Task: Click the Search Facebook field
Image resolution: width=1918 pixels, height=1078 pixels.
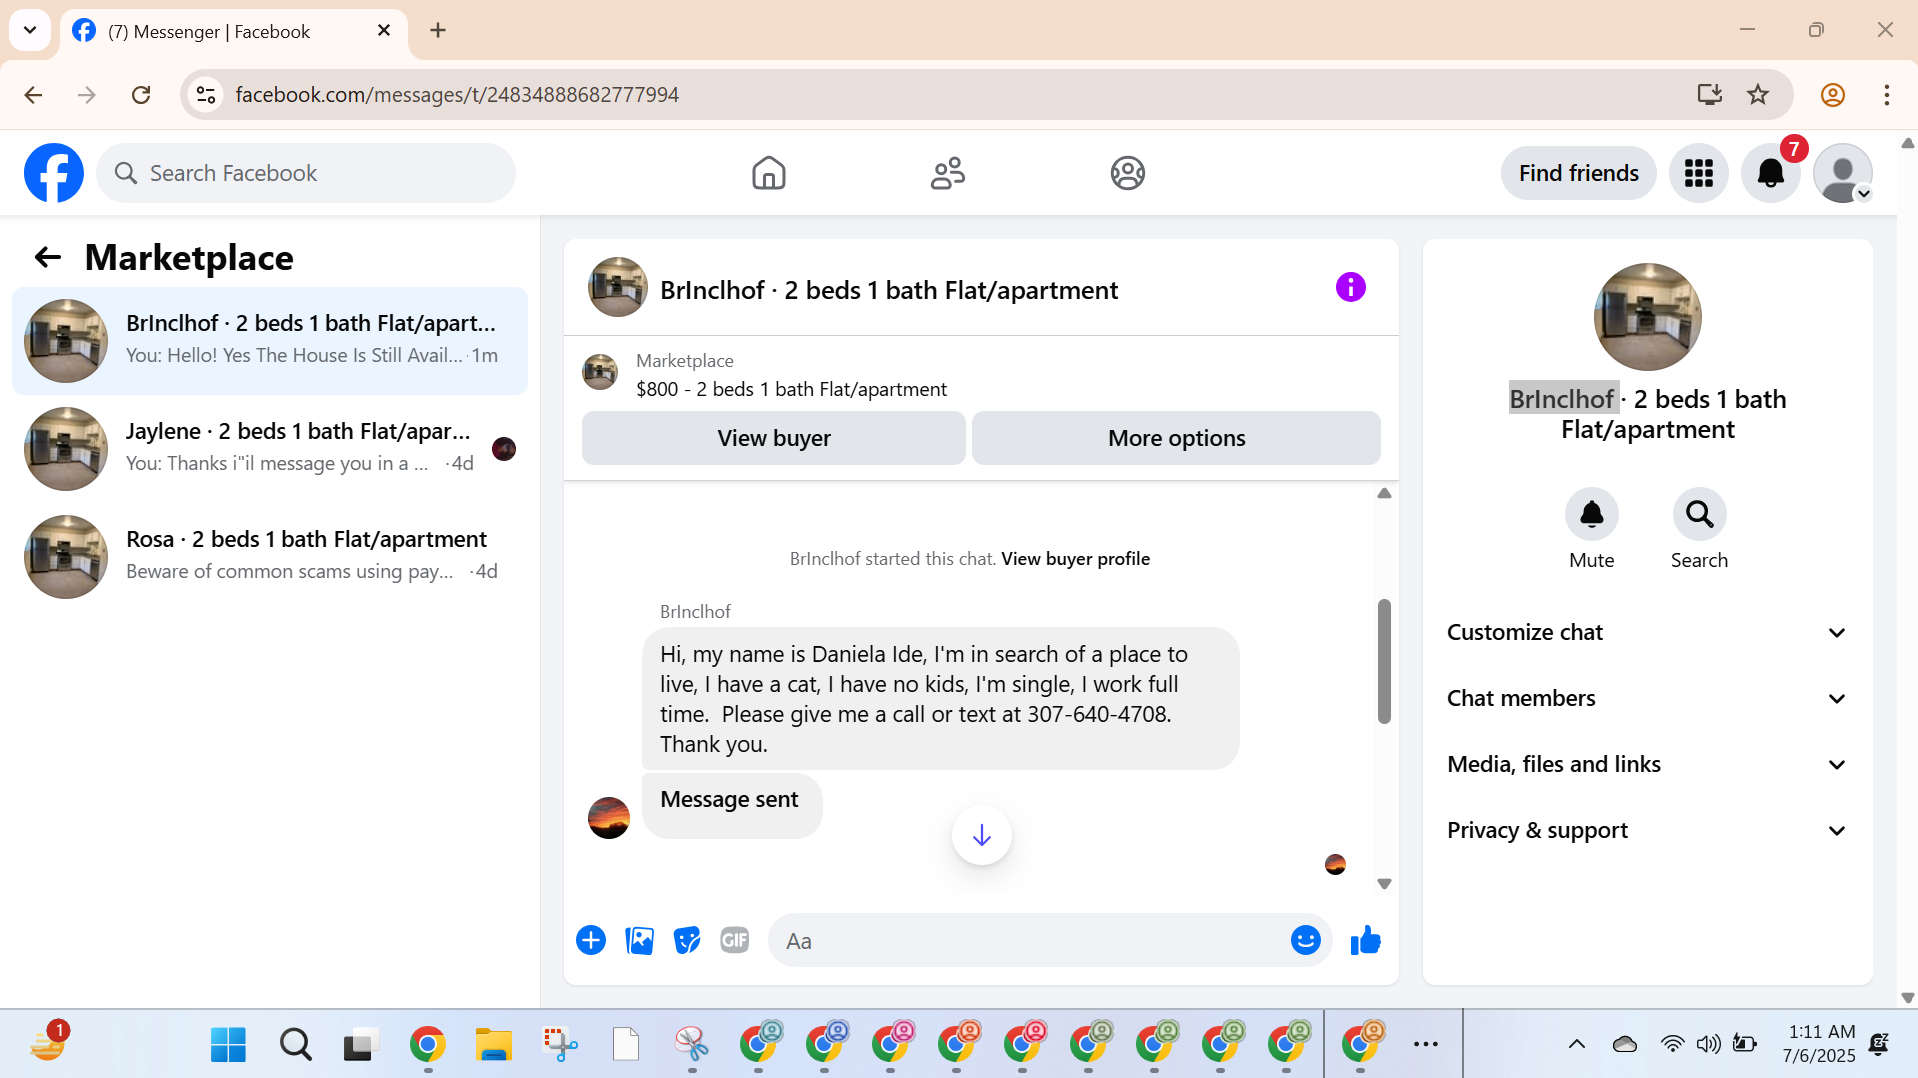Action: point(306,173)
